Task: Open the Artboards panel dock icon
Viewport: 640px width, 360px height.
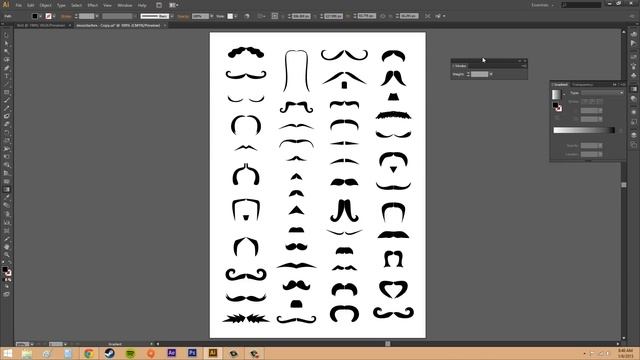Action: point(633,145)
